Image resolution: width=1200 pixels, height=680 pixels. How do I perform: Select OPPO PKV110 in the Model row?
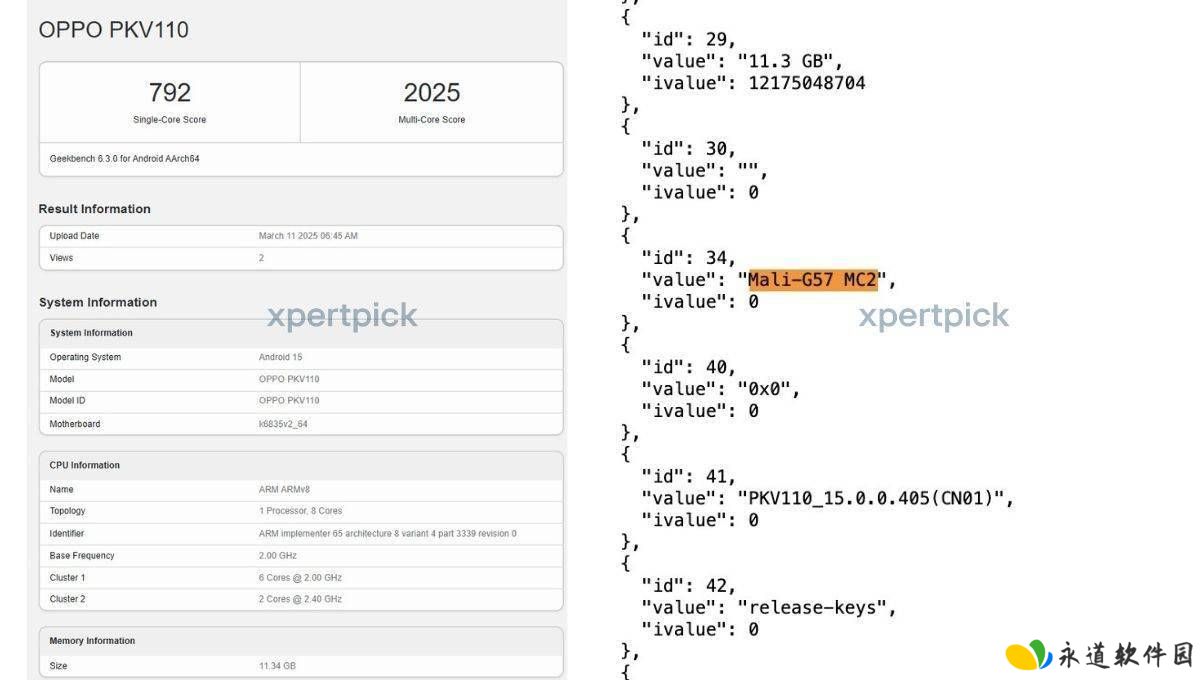click(x=289, y=379)
